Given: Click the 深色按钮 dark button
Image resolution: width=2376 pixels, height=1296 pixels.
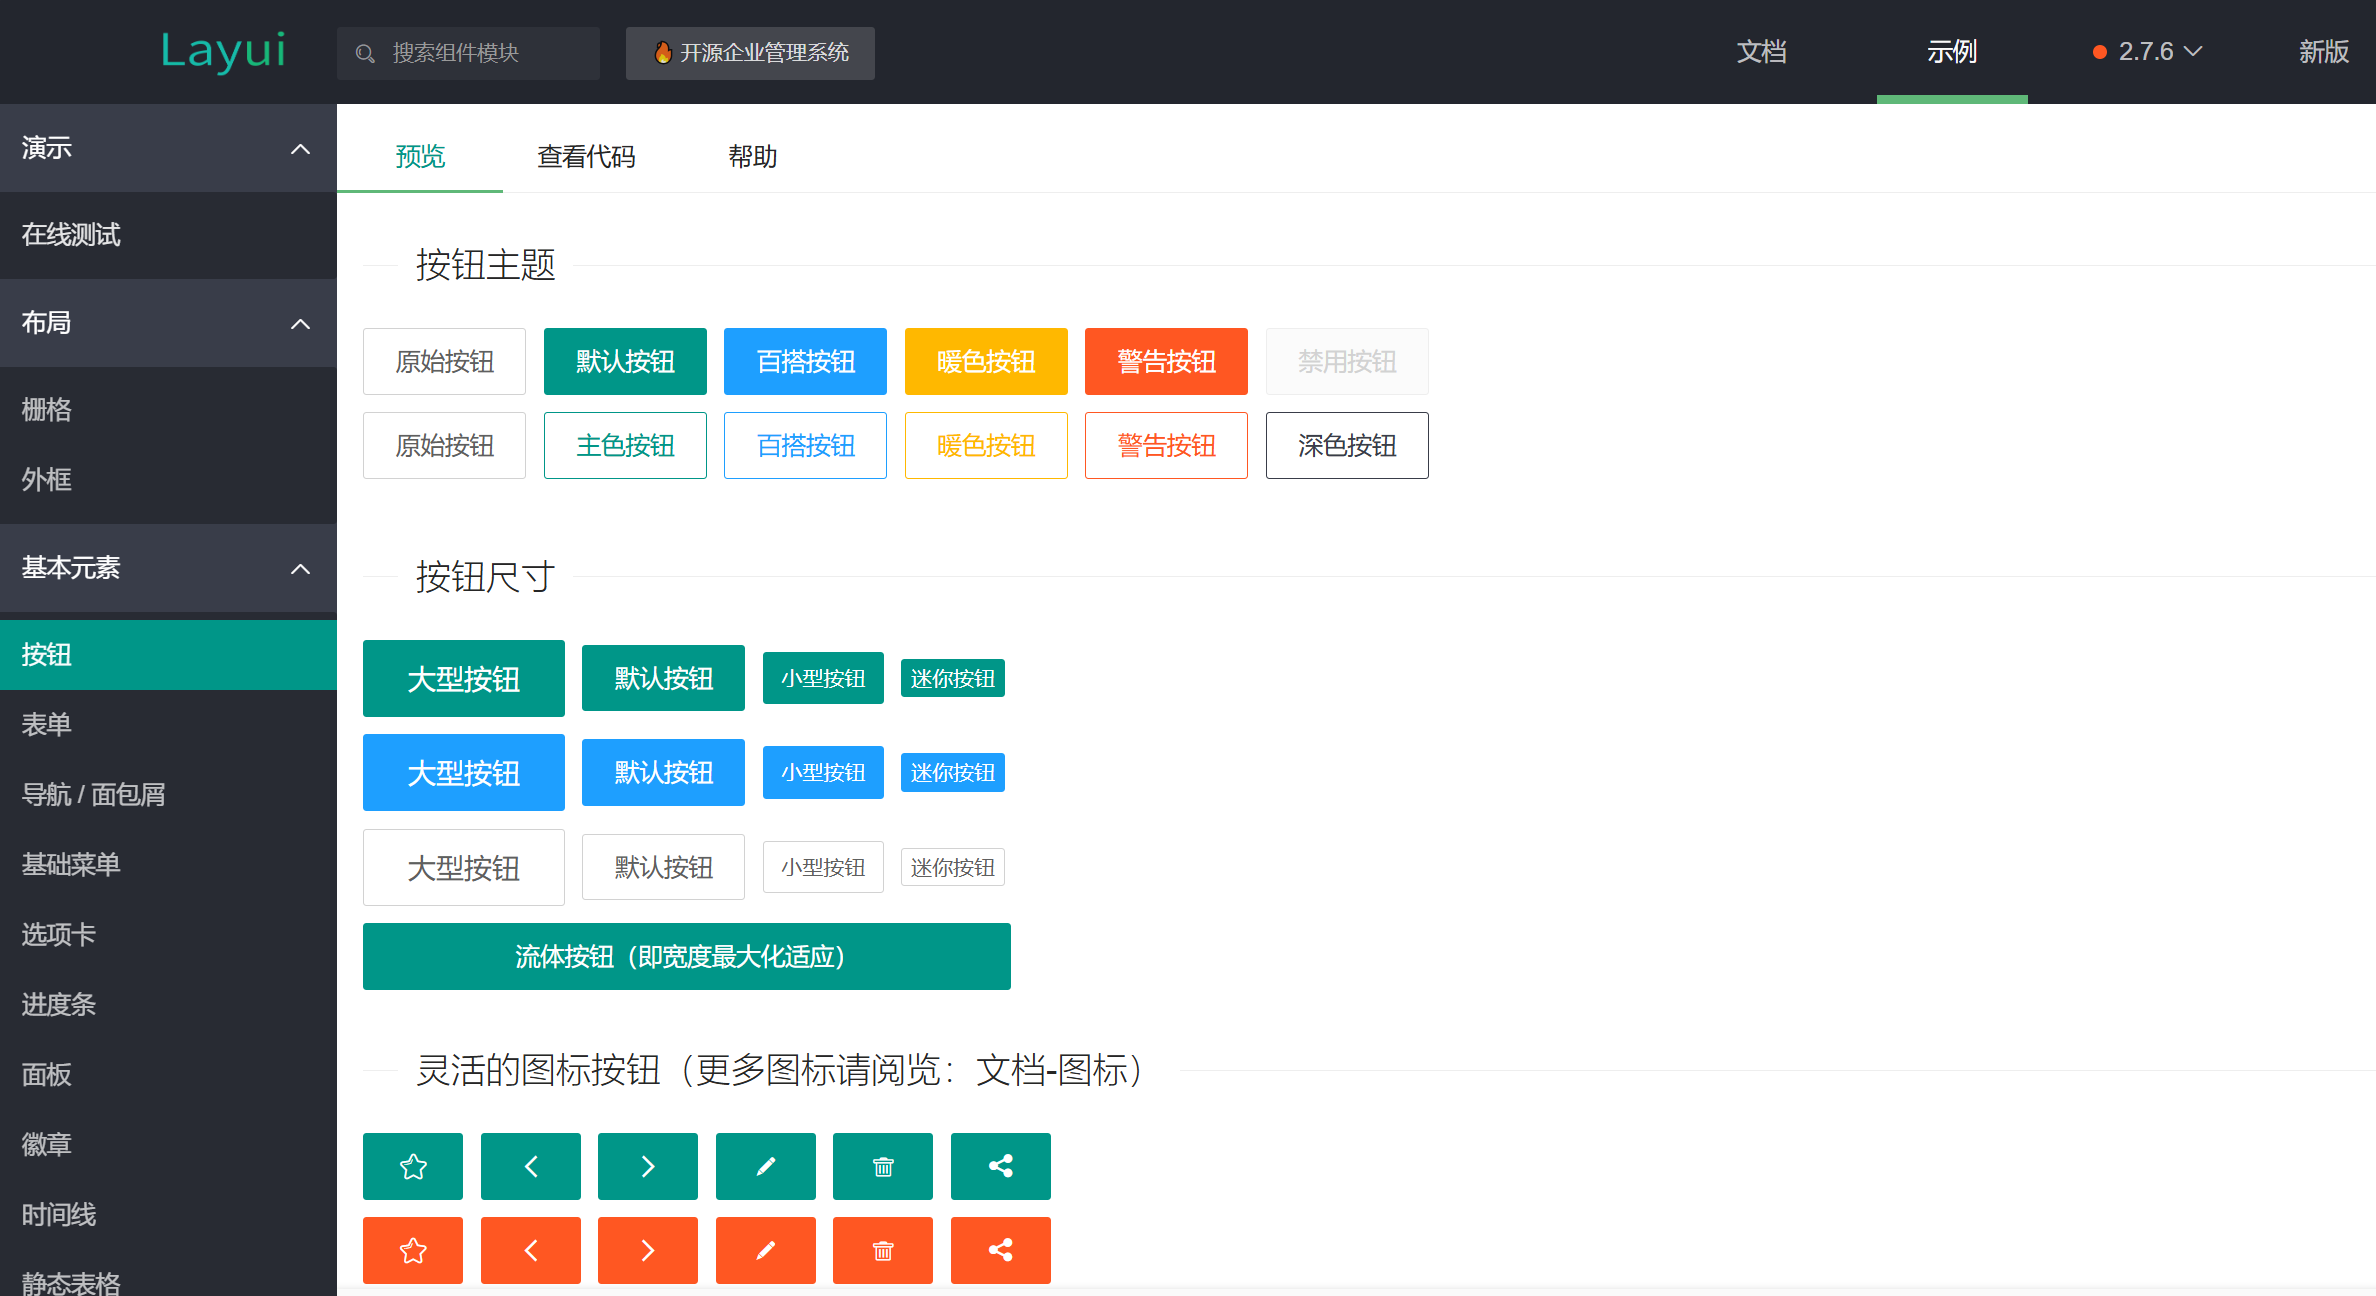Looking at the screenshot, I should tap(1346, 445).
